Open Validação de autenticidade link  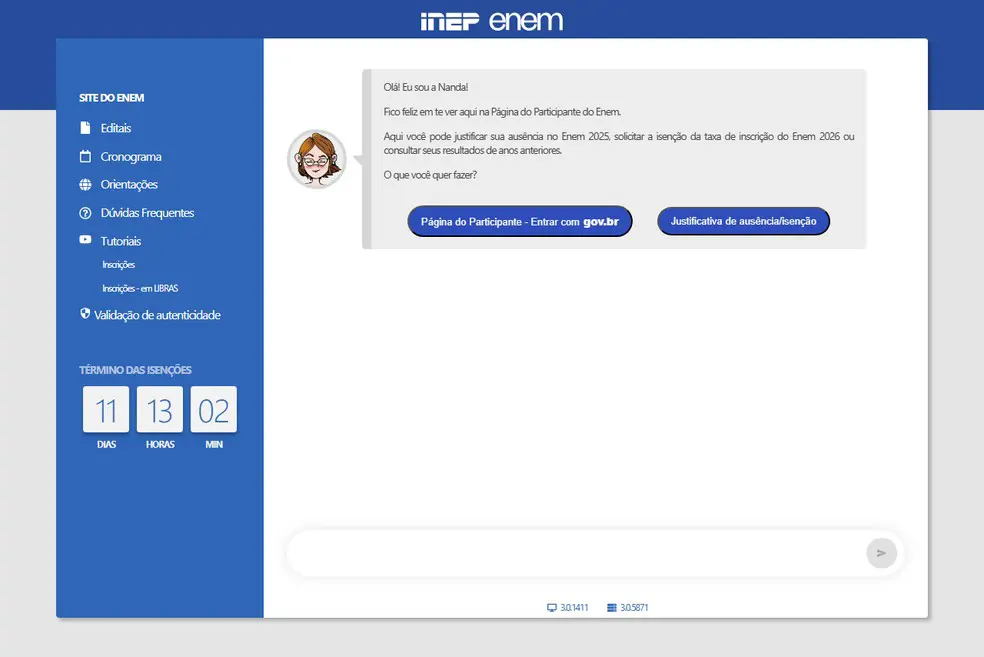158,315
